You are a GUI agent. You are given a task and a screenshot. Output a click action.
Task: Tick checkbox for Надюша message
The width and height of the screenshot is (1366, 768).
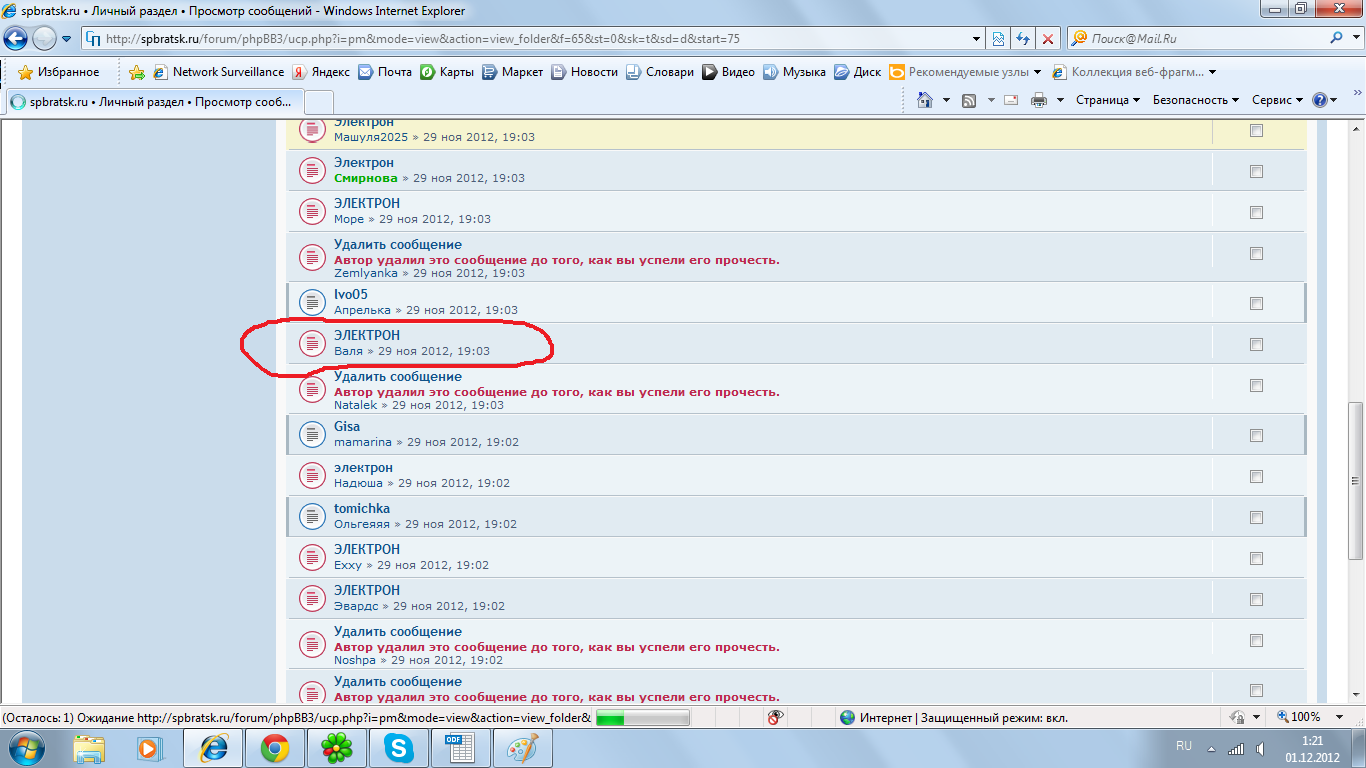pyautogui.click(x=1256, y=476)
